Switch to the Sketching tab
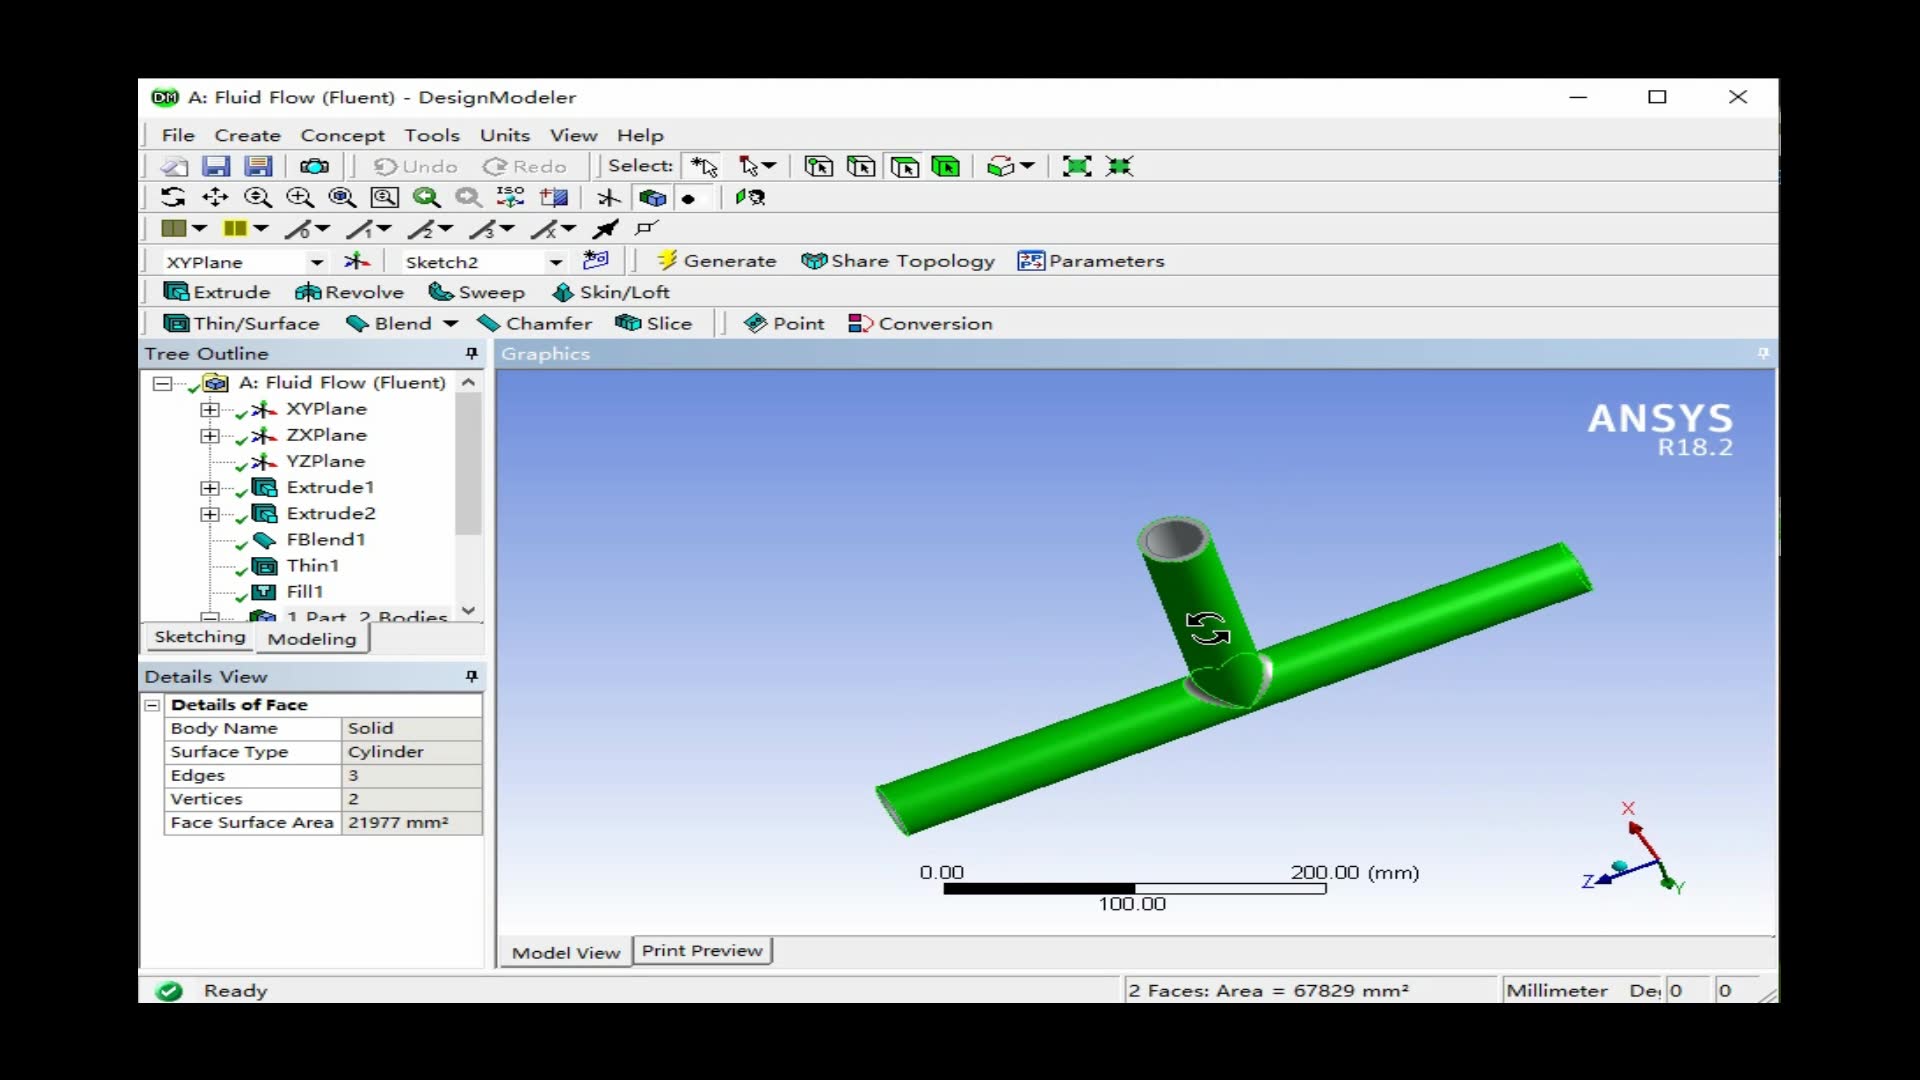The image size is (1920, 1080). [x=199, y=637]
